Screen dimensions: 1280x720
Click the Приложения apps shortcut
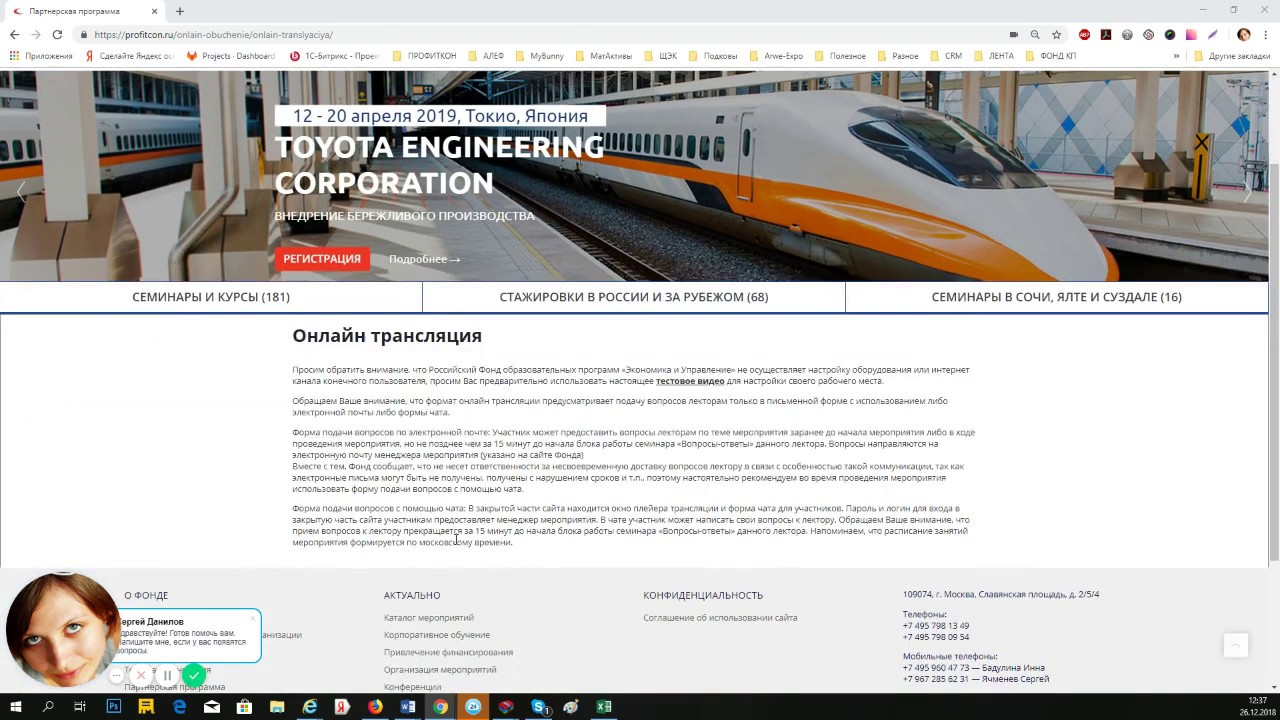tap(41, 56)
